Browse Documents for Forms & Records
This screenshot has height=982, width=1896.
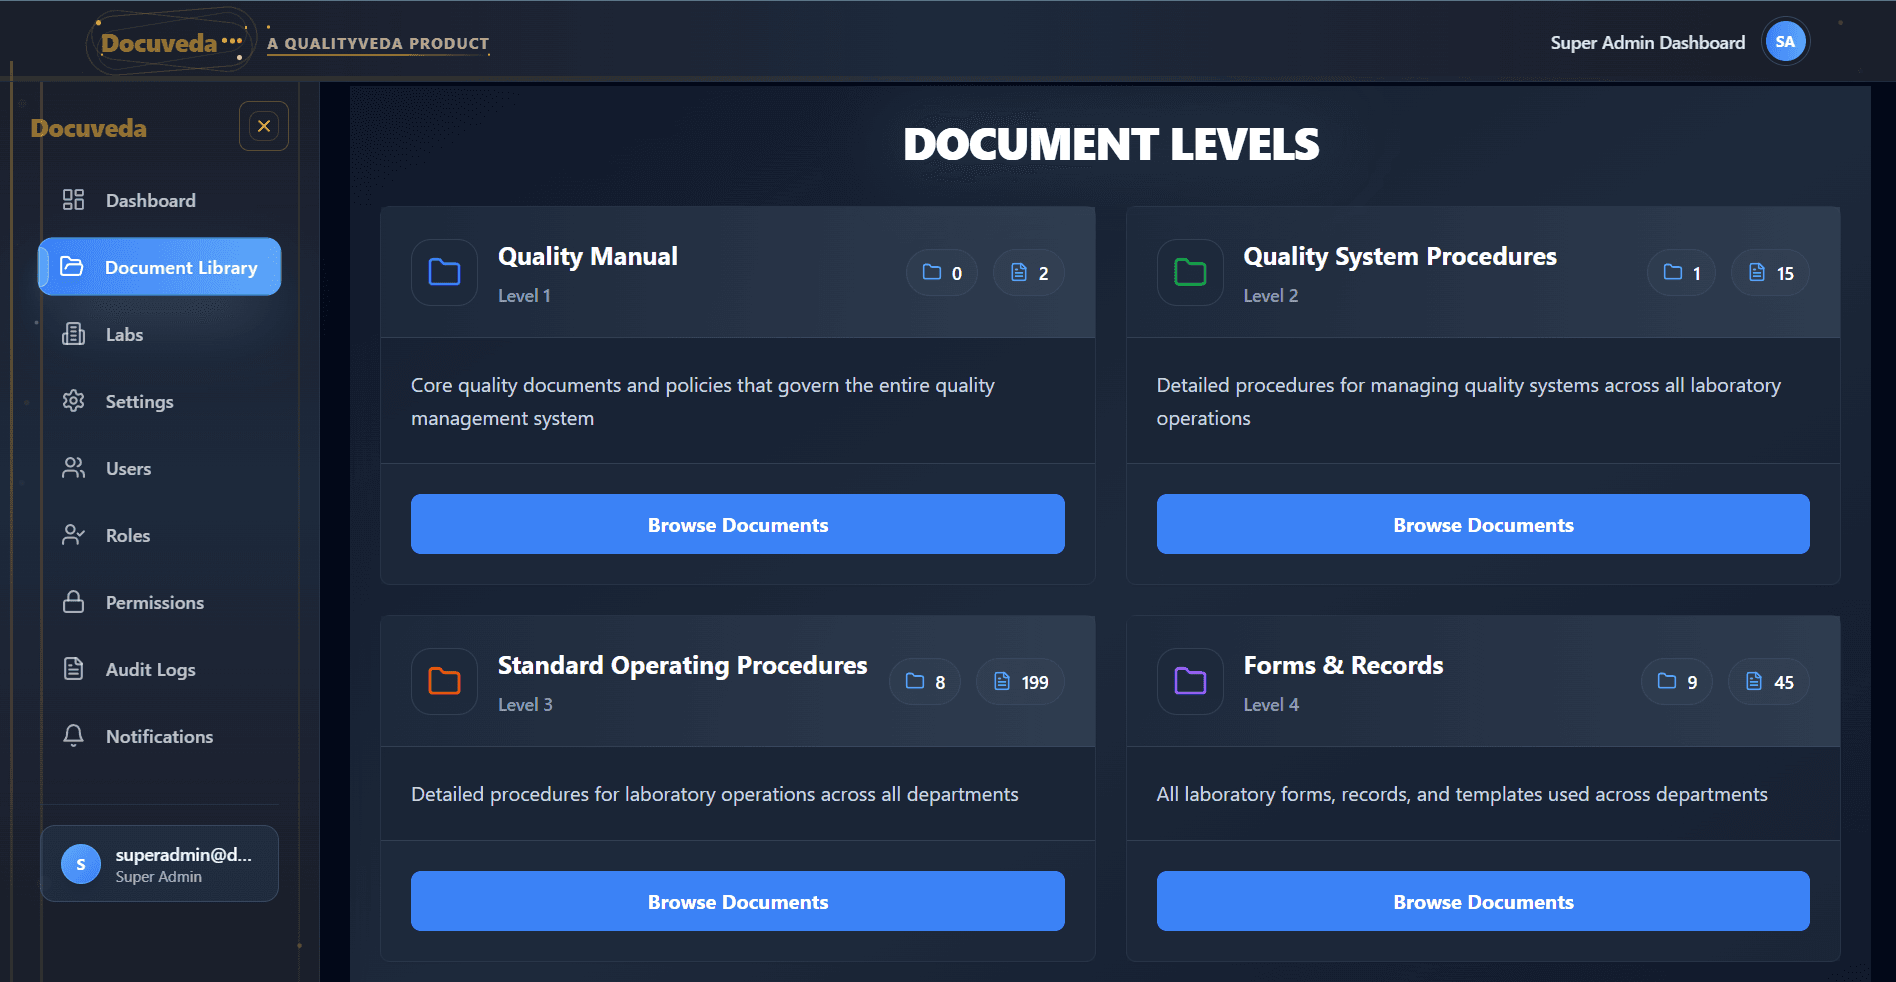1483,901
